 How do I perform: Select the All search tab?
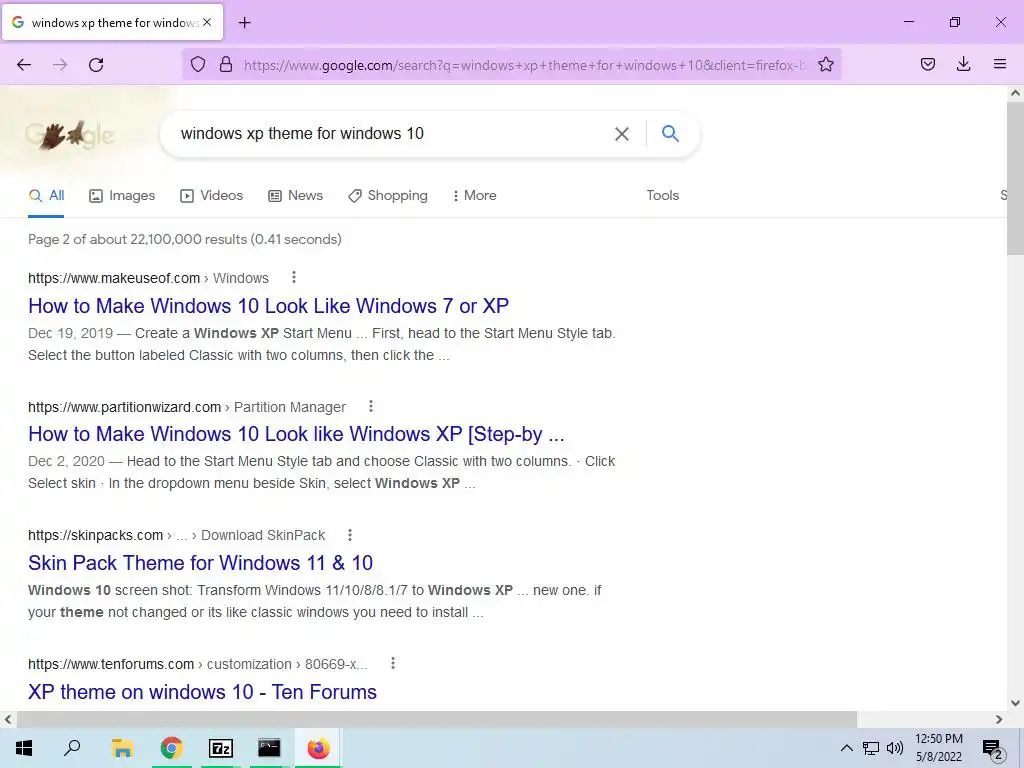pyautogui.click(x=46, y=195)
